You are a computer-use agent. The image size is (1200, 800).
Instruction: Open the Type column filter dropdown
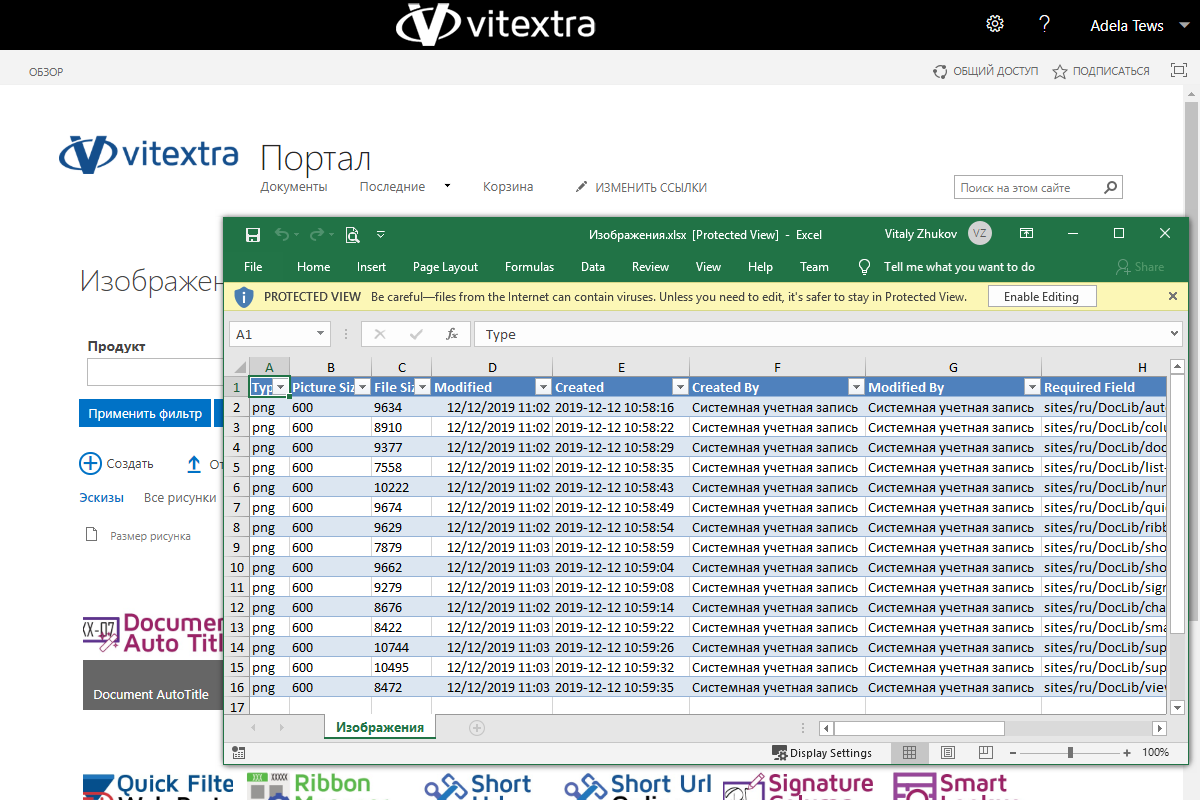click(x=281, y=387)
